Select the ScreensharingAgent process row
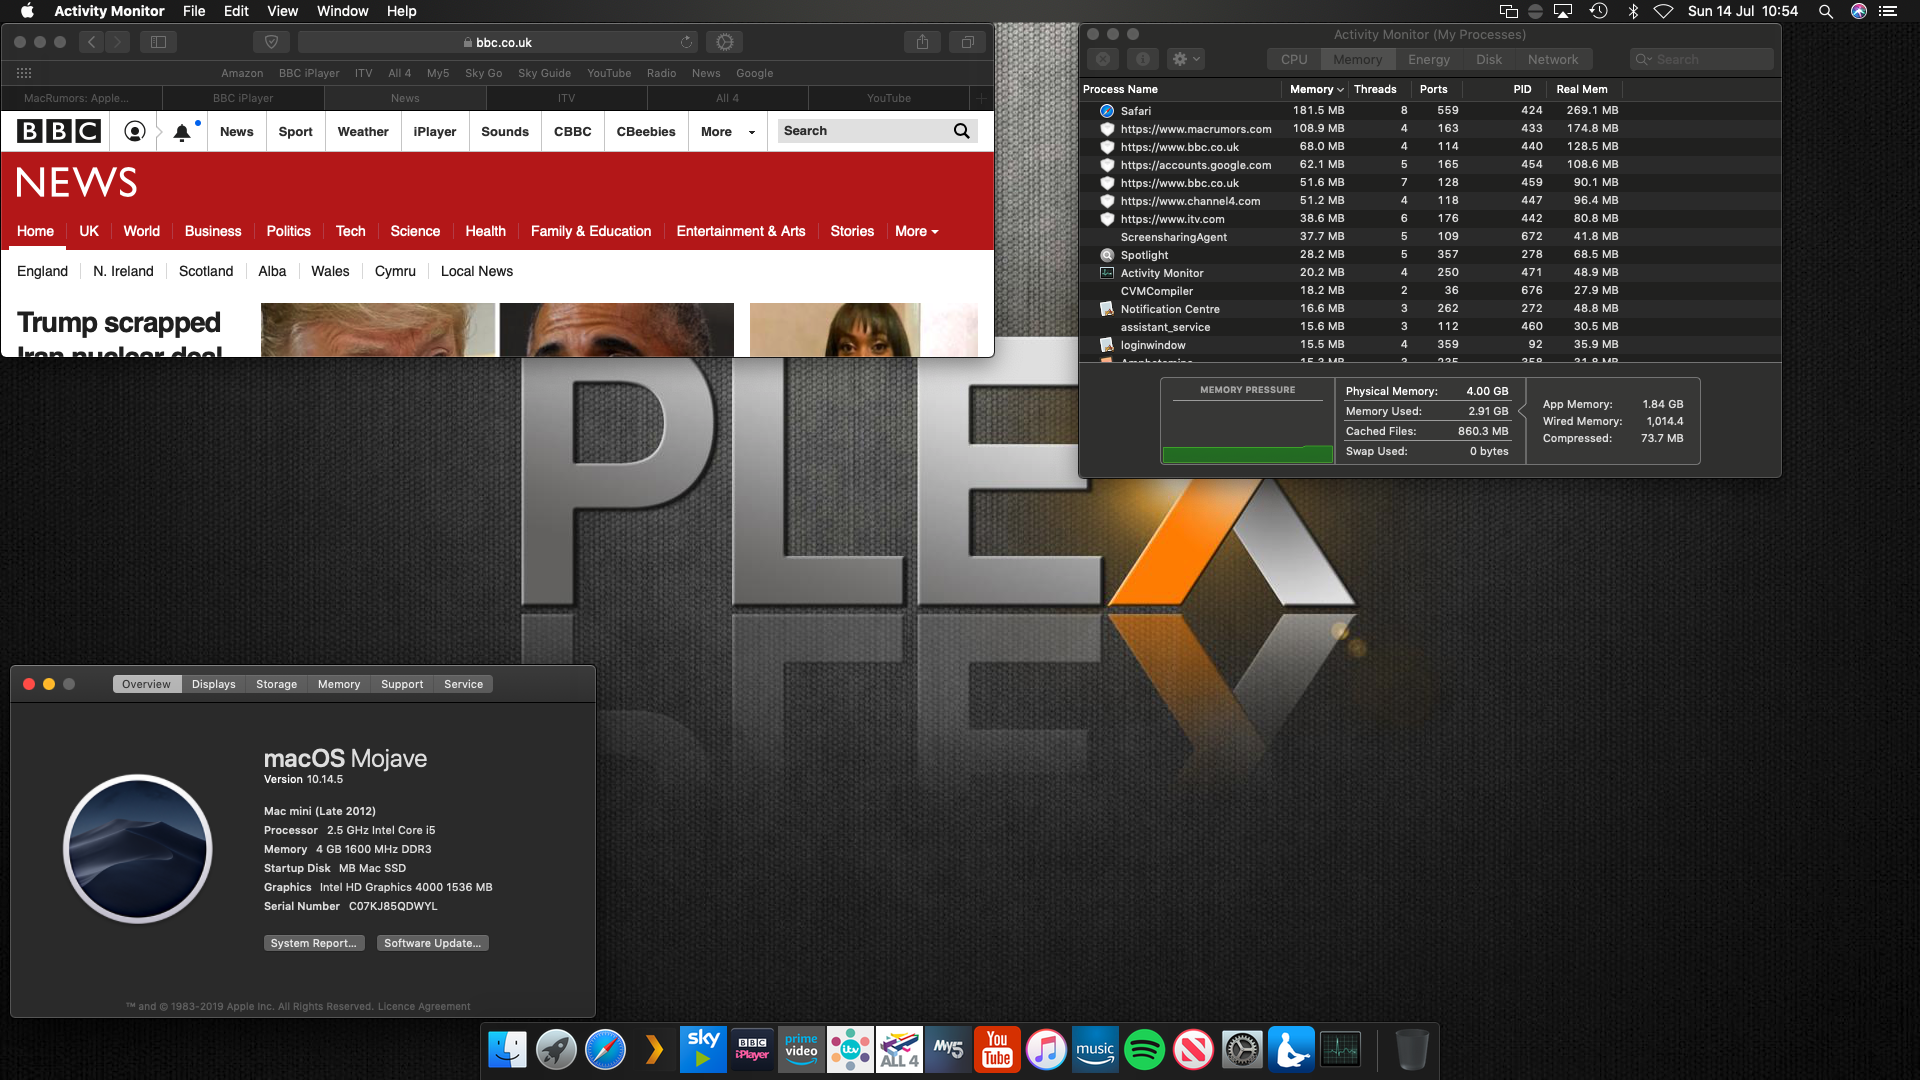The image size is (1920, 1080). pos(1430,237)
